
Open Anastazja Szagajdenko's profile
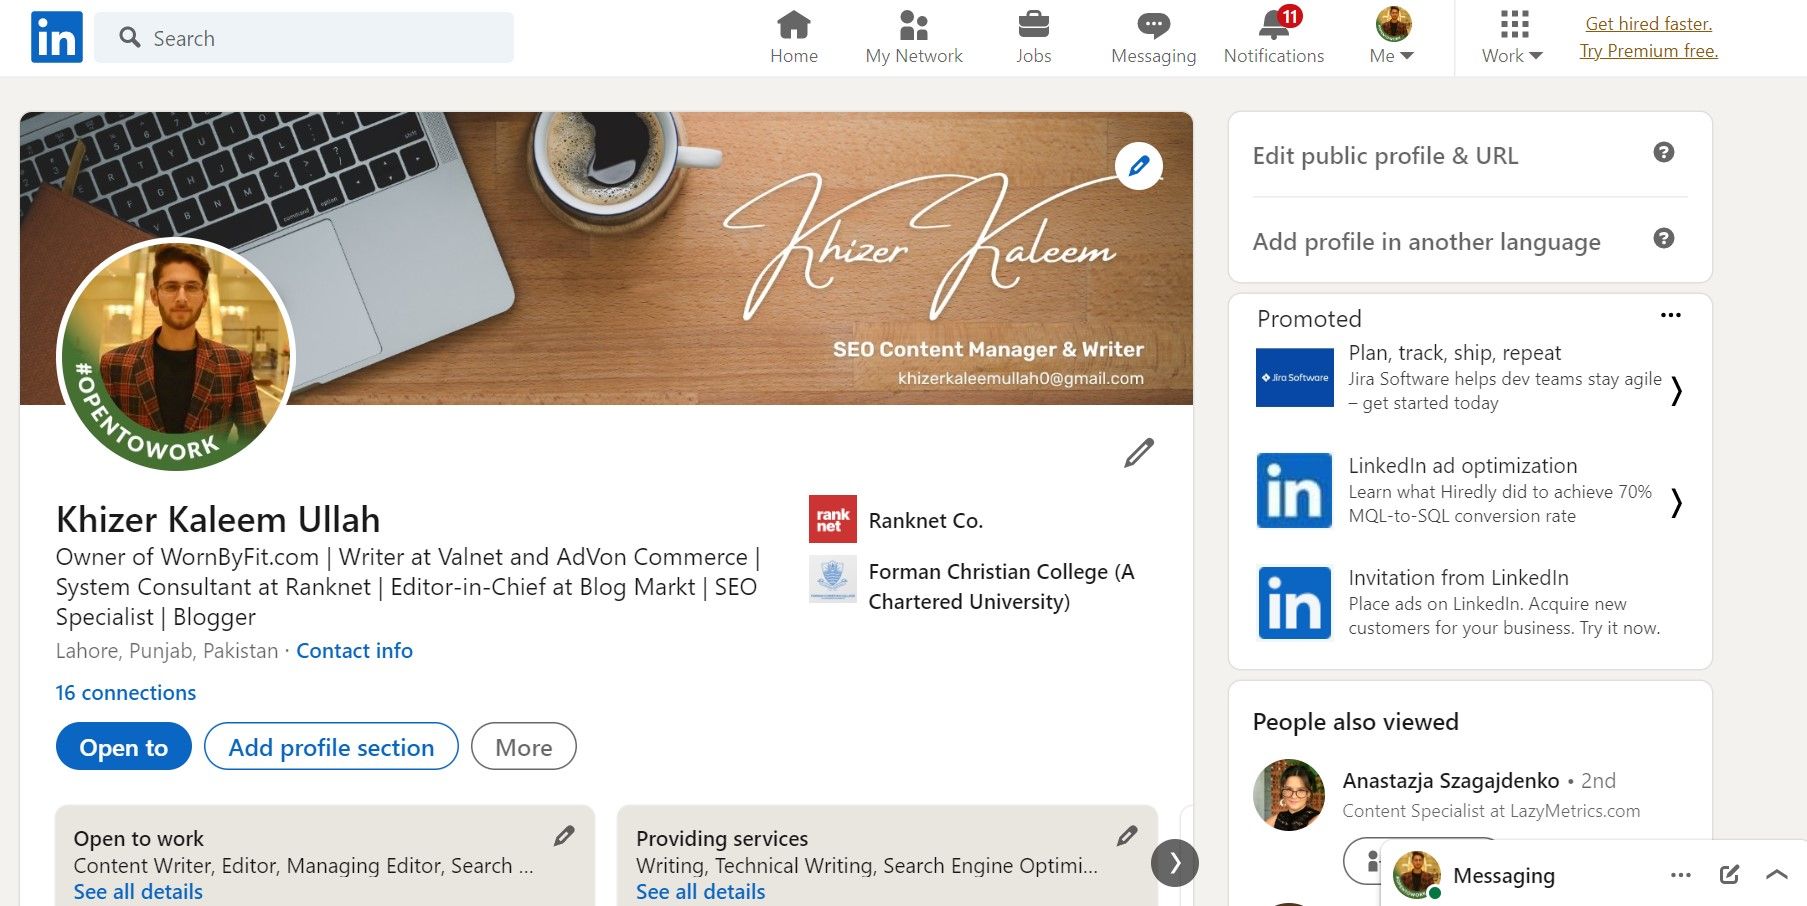click(x=1450, y=781)
